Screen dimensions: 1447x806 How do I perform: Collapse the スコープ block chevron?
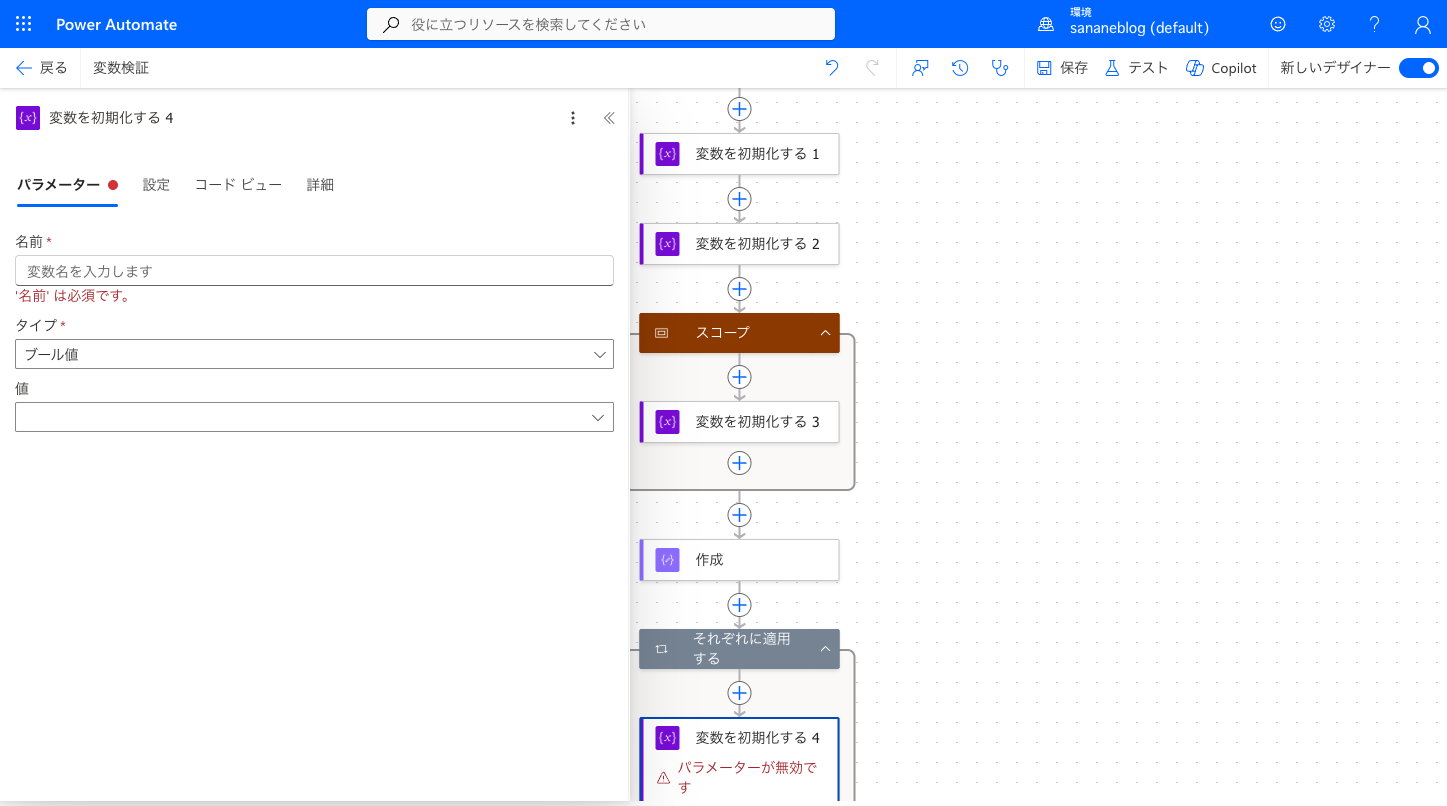(825, 333)
